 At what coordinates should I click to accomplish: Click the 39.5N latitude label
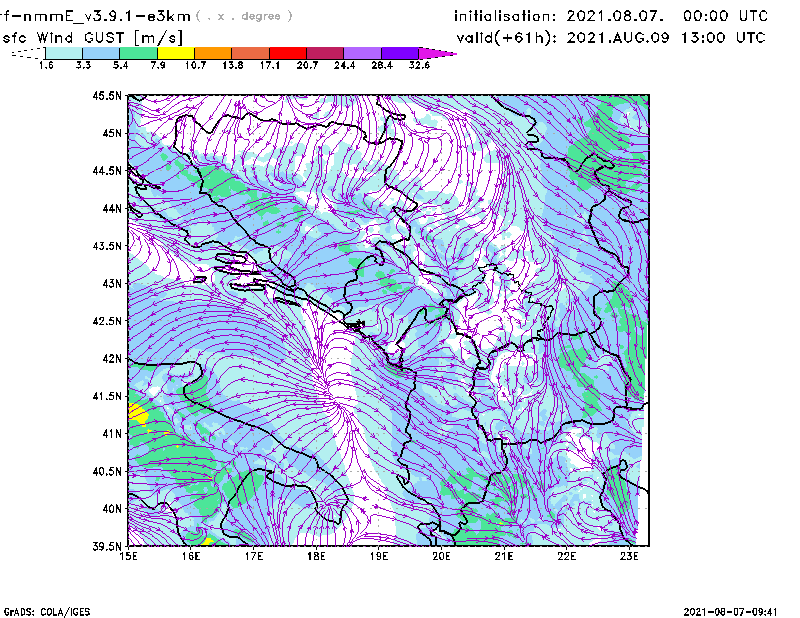(108, 546)
